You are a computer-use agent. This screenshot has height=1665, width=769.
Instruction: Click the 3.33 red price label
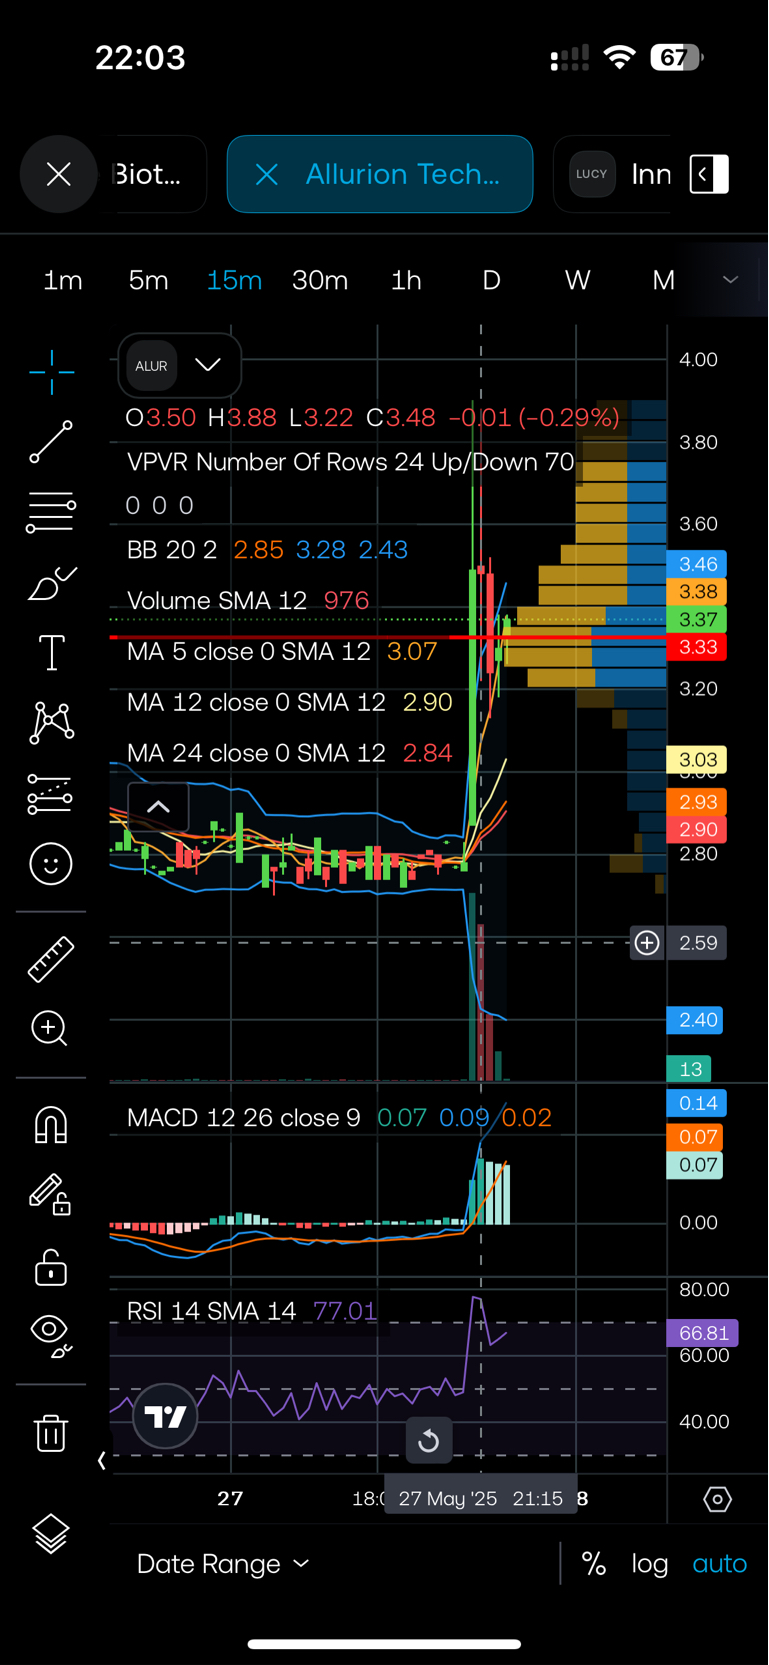[x=697, y=647]
